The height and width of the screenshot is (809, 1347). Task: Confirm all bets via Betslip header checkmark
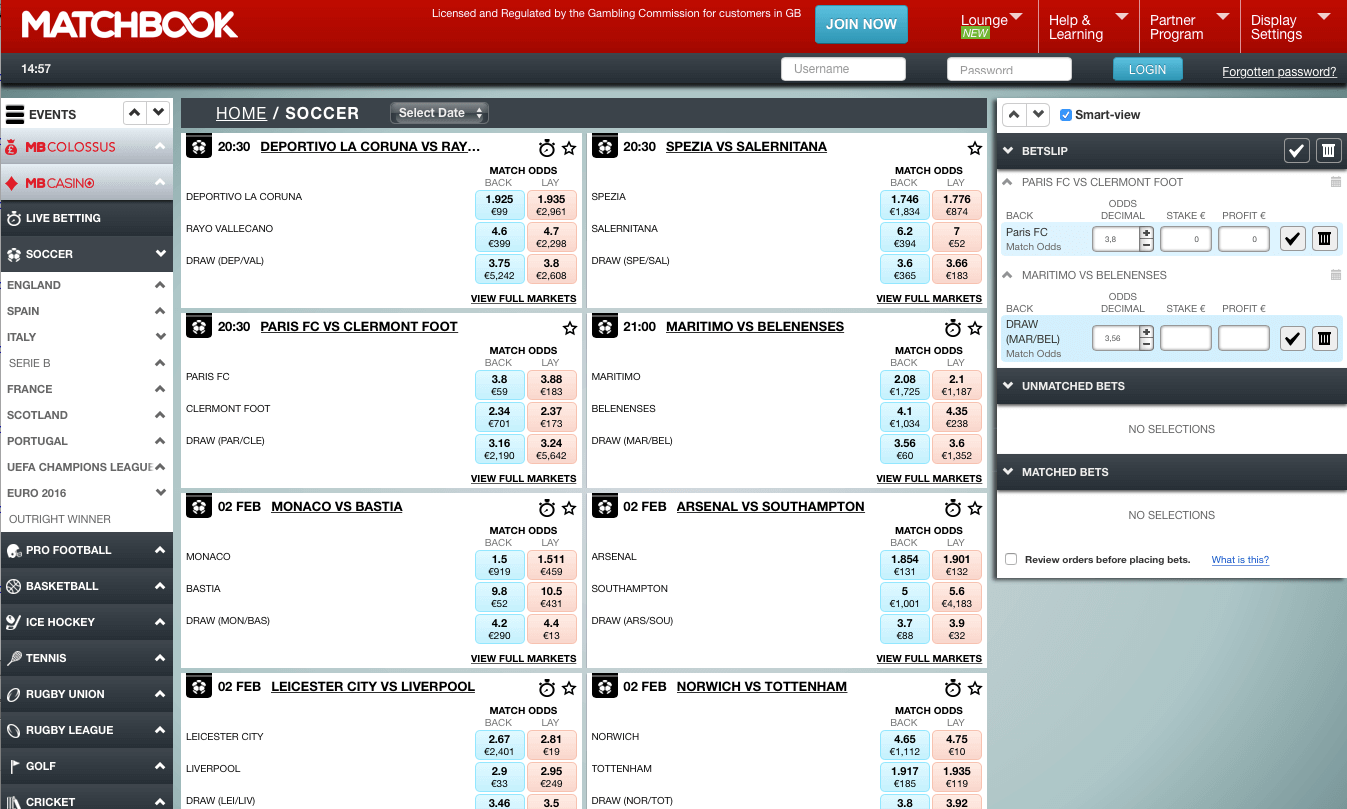pos(1297,151)
